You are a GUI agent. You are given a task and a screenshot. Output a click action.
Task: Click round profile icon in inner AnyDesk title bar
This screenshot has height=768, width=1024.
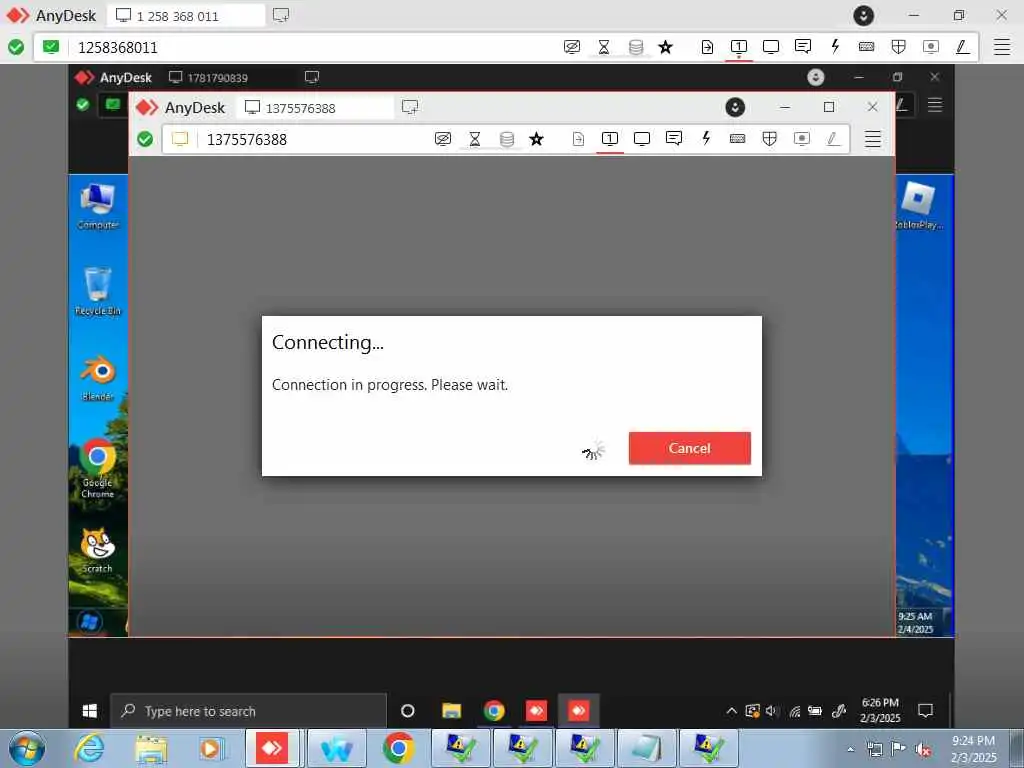click(x=735, y=107)
